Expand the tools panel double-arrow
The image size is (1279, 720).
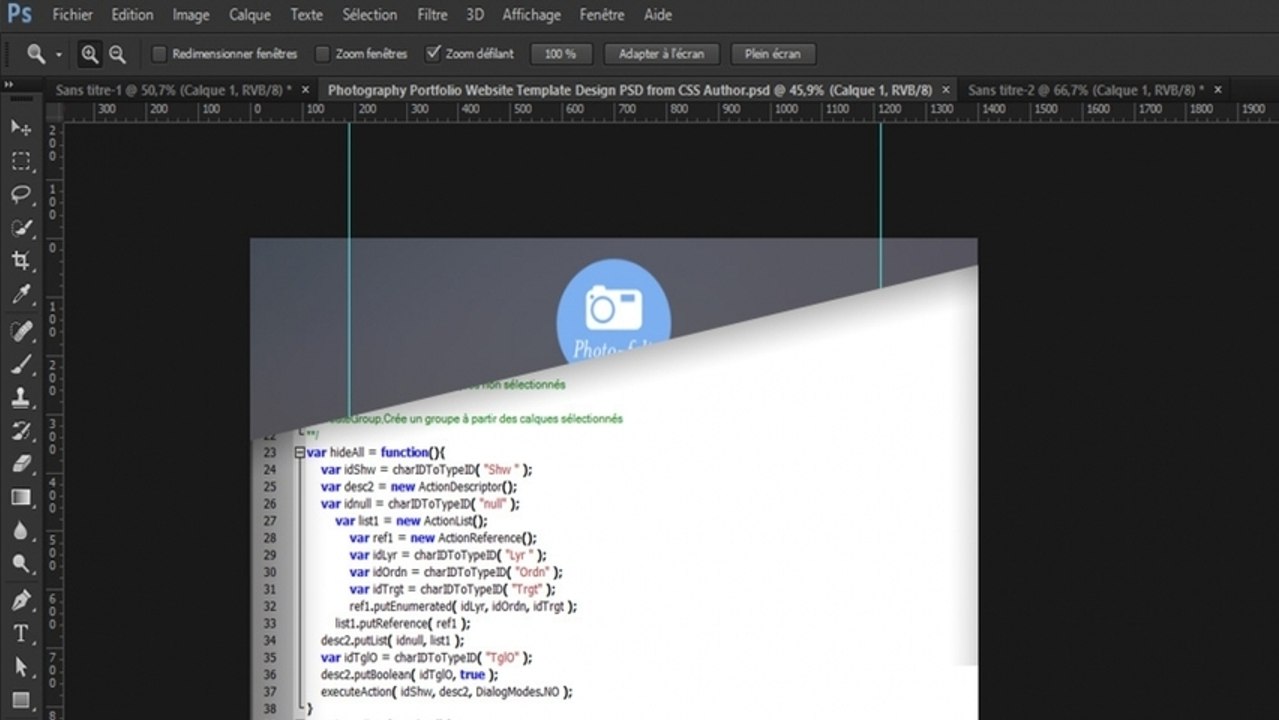coord(8,87)
